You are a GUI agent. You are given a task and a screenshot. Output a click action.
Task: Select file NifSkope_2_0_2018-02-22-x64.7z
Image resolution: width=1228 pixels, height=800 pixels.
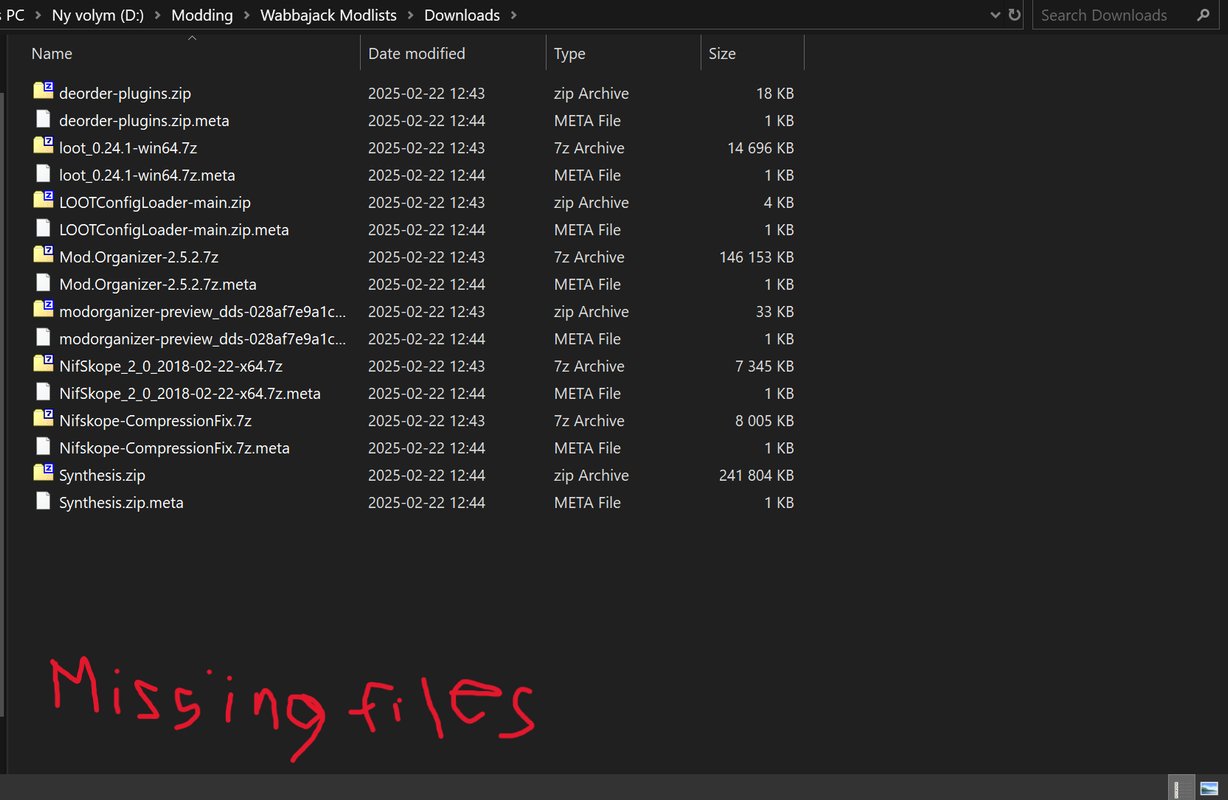pyautogui.click(x=171, y=366)
